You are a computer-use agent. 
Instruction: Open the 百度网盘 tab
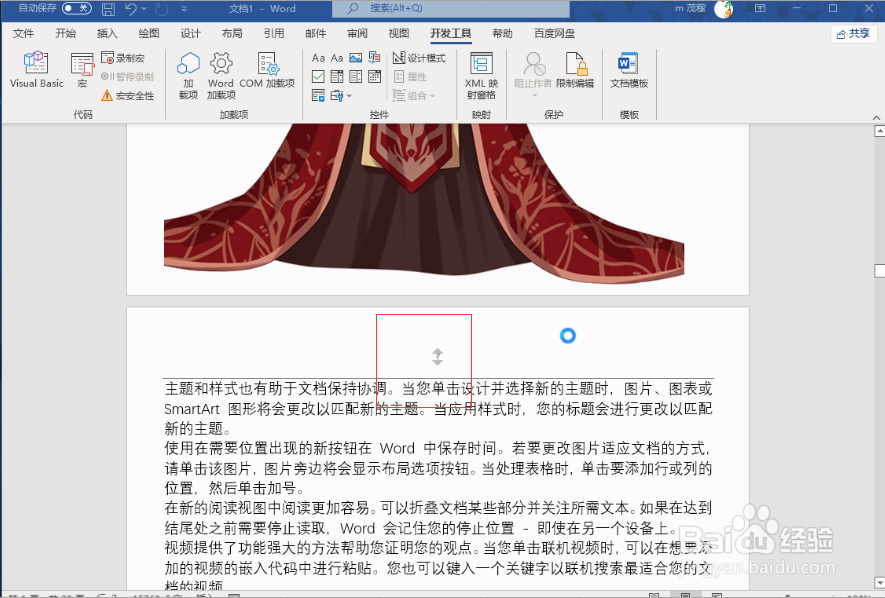click(554, 33)
